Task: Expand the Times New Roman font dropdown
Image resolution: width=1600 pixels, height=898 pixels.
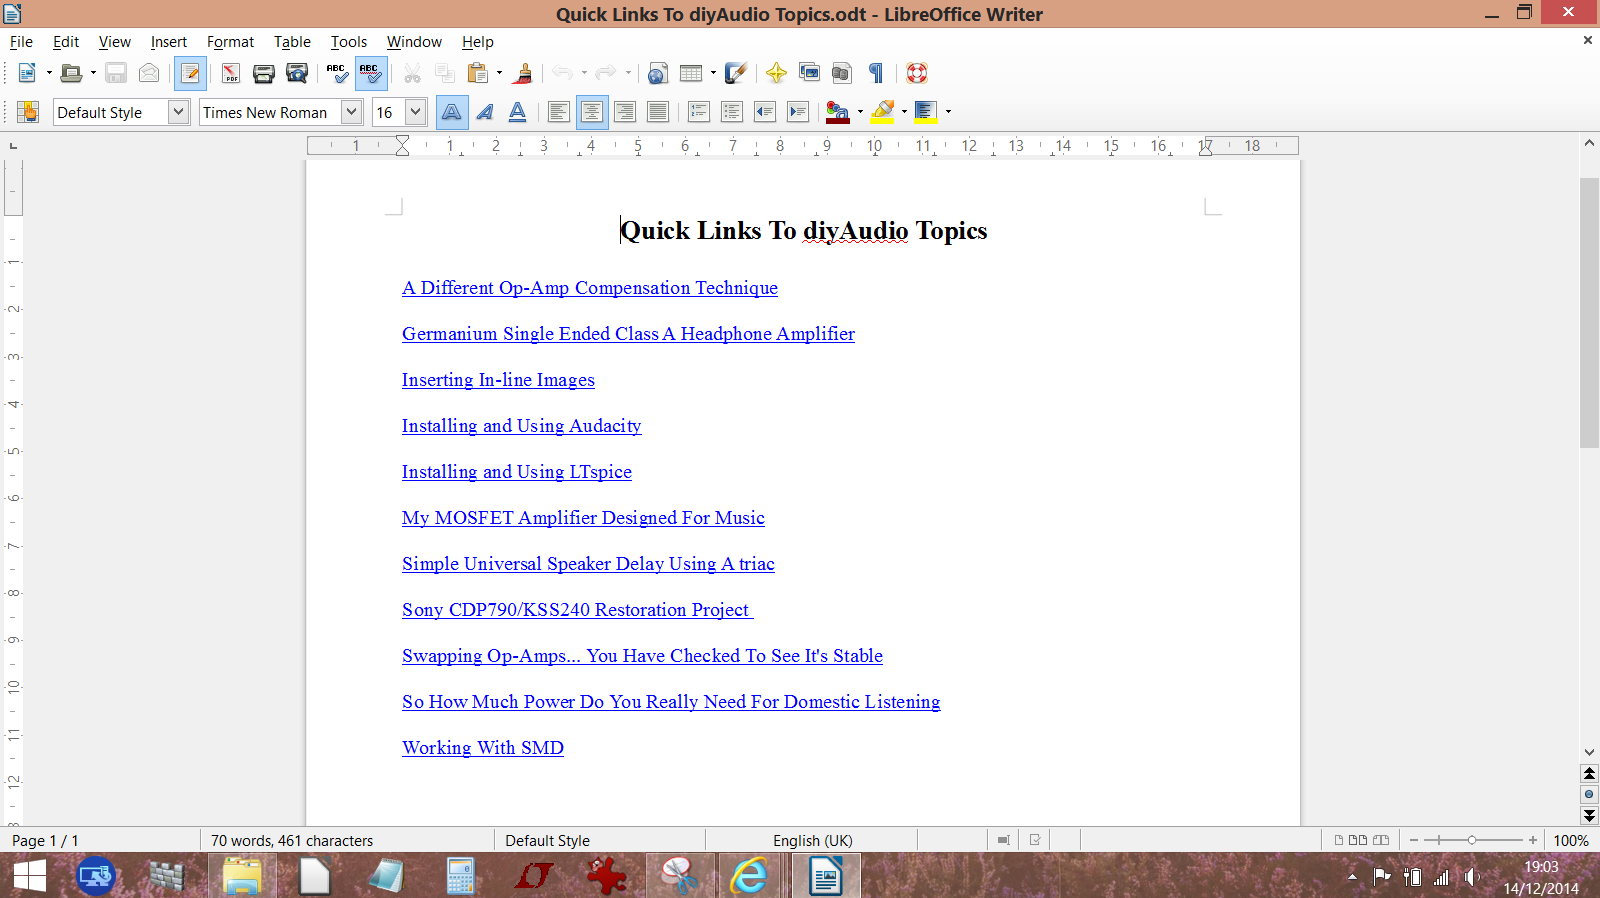Action: tap(351, 112)
